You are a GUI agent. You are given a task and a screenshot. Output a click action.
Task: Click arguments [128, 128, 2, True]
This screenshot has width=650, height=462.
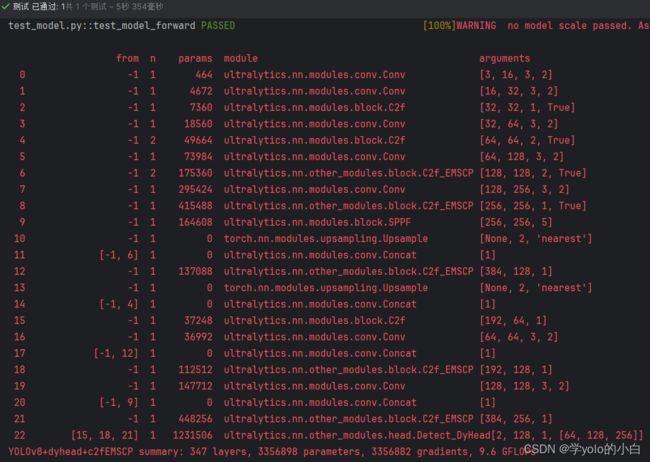(533, 173)
